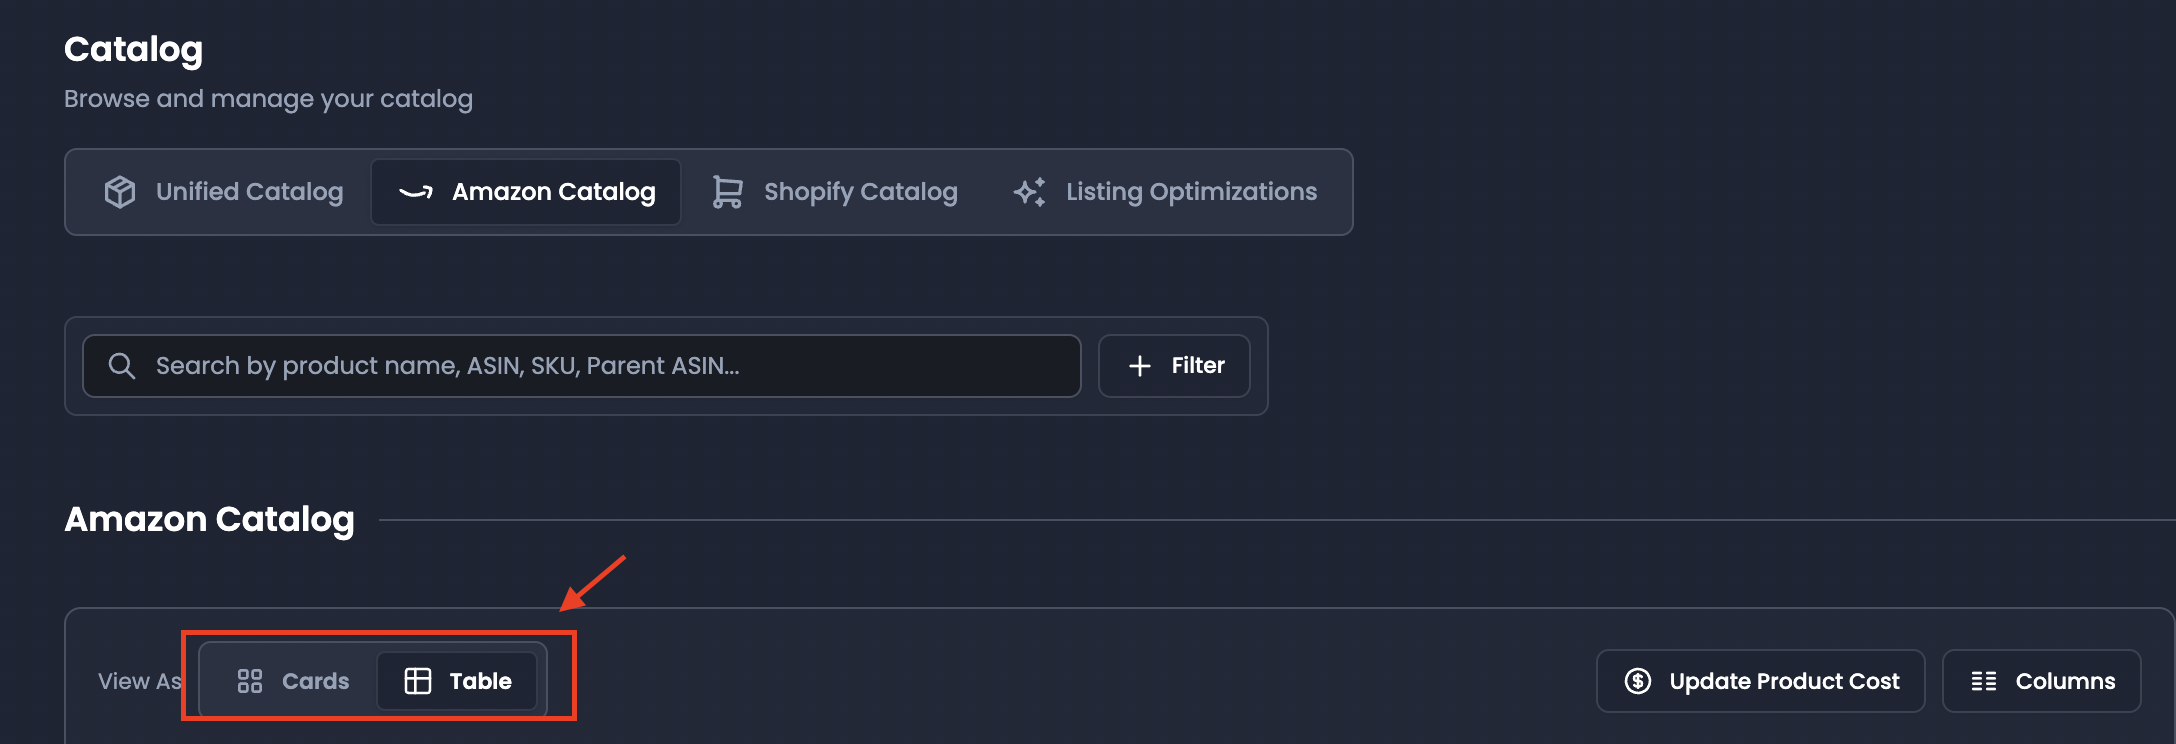Switch to the Shopify Catalog tab

pyautogui.click(x=835, y=192)
